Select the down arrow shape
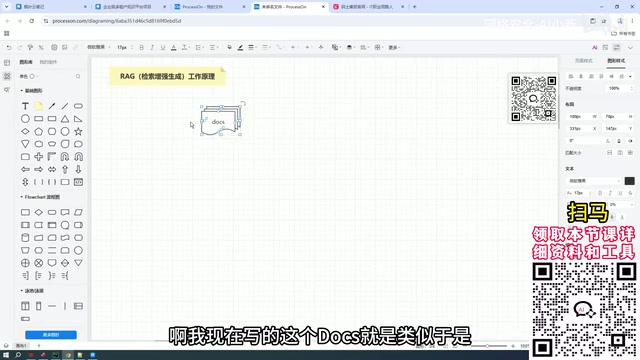Screen dimensions: 640x360 [78, 169]
